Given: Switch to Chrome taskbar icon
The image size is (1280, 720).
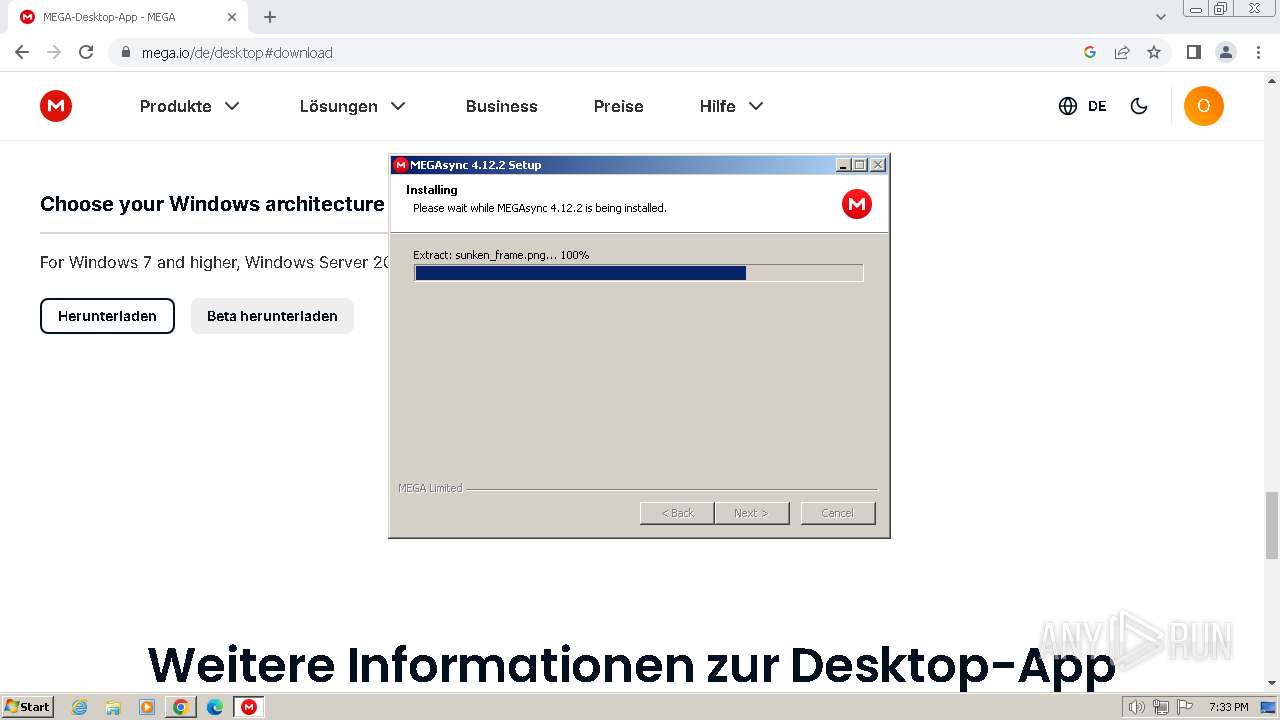Looking at the screenshot, I should [x=180, y=707].
